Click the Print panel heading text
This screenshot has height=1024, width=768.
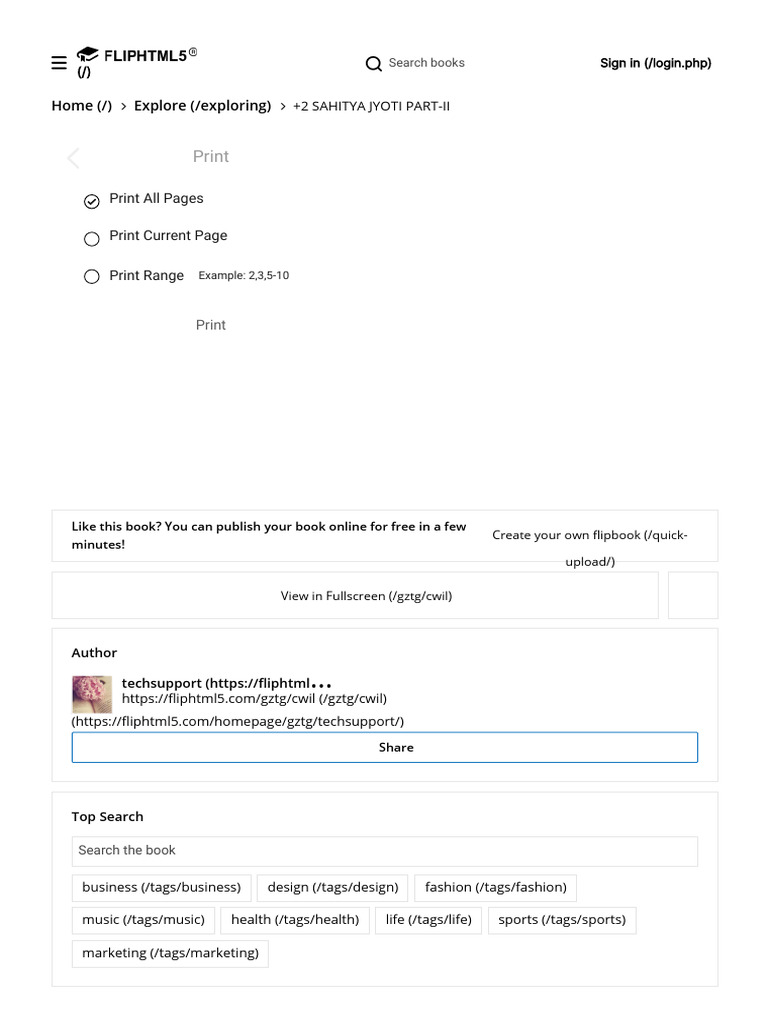[211, 157]
